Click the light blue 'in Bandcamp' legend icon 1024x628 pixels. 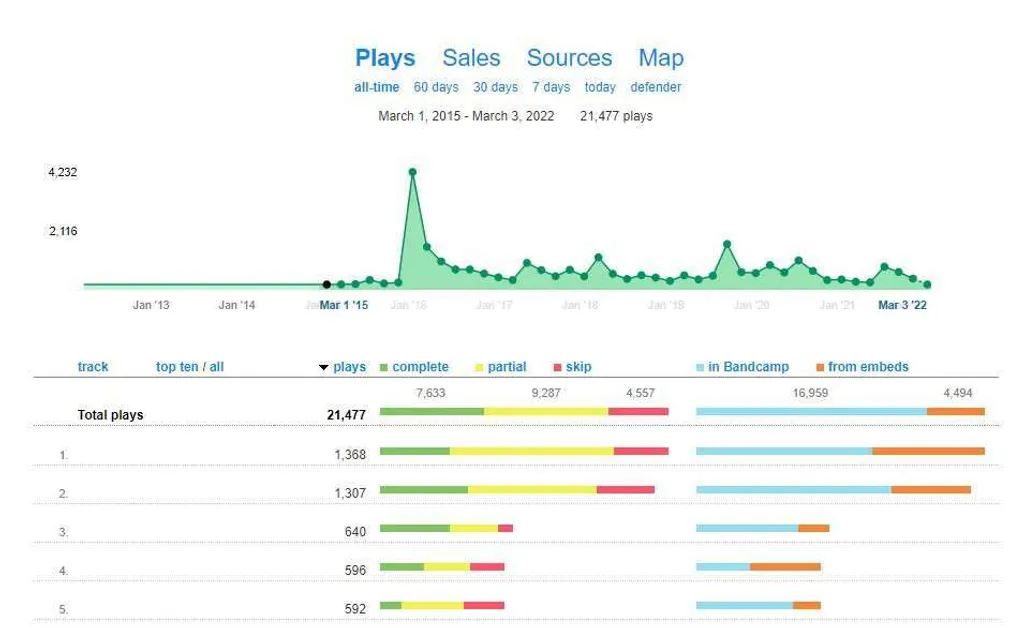click(702, 367)
